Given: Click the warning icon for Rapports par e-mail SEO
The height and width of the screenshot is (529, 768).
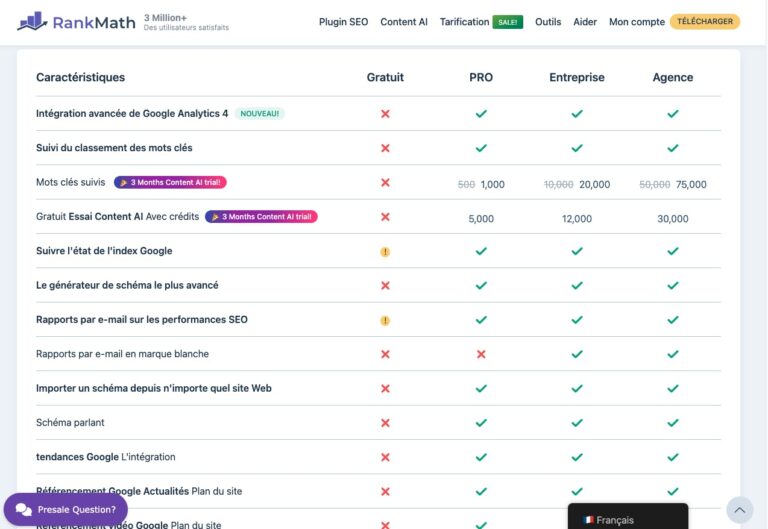Looking at the screenshot, I should [x=385, y=320].
